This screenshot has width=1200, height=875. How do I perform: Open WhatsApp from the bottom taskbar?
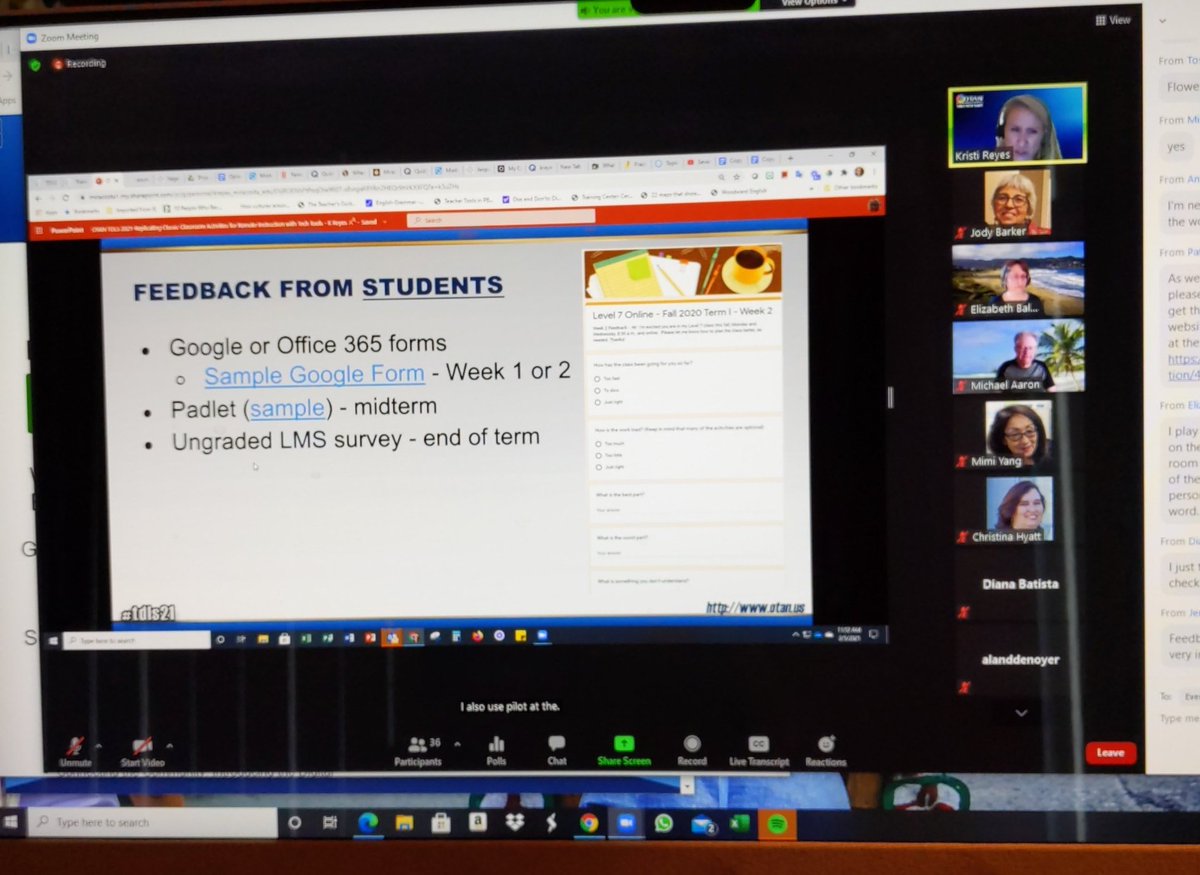pos(663,822)
